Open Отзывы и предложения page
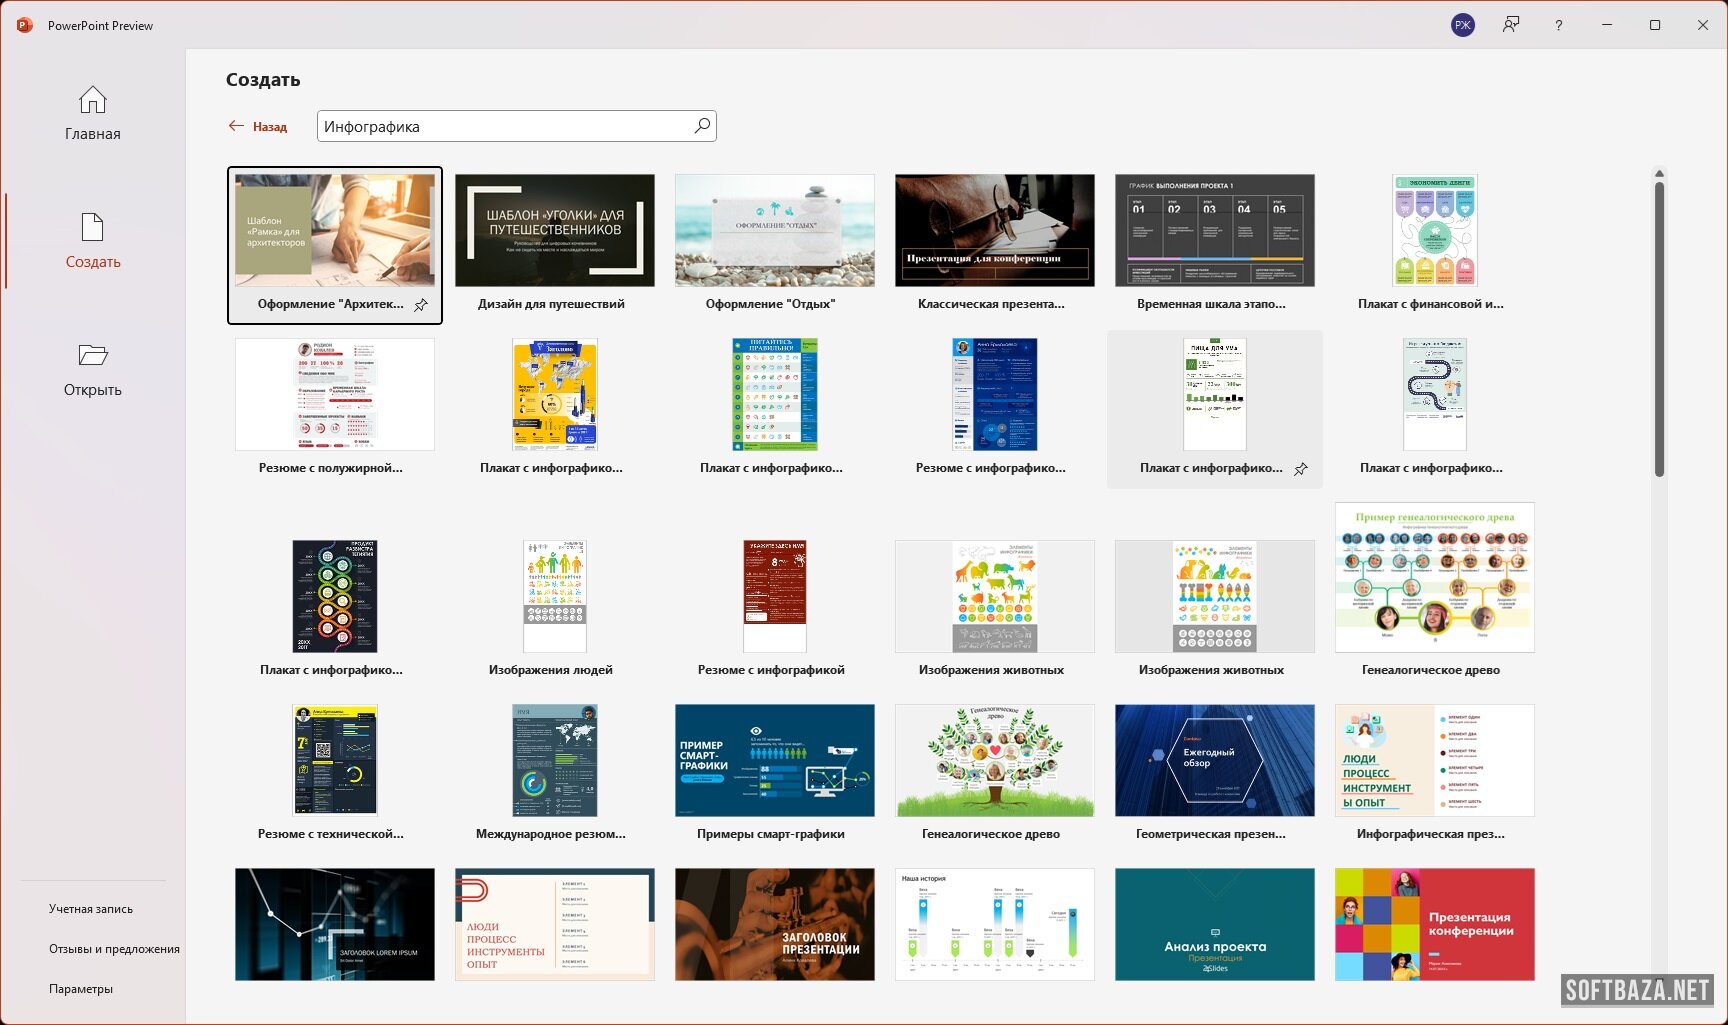 pos(114,949)
